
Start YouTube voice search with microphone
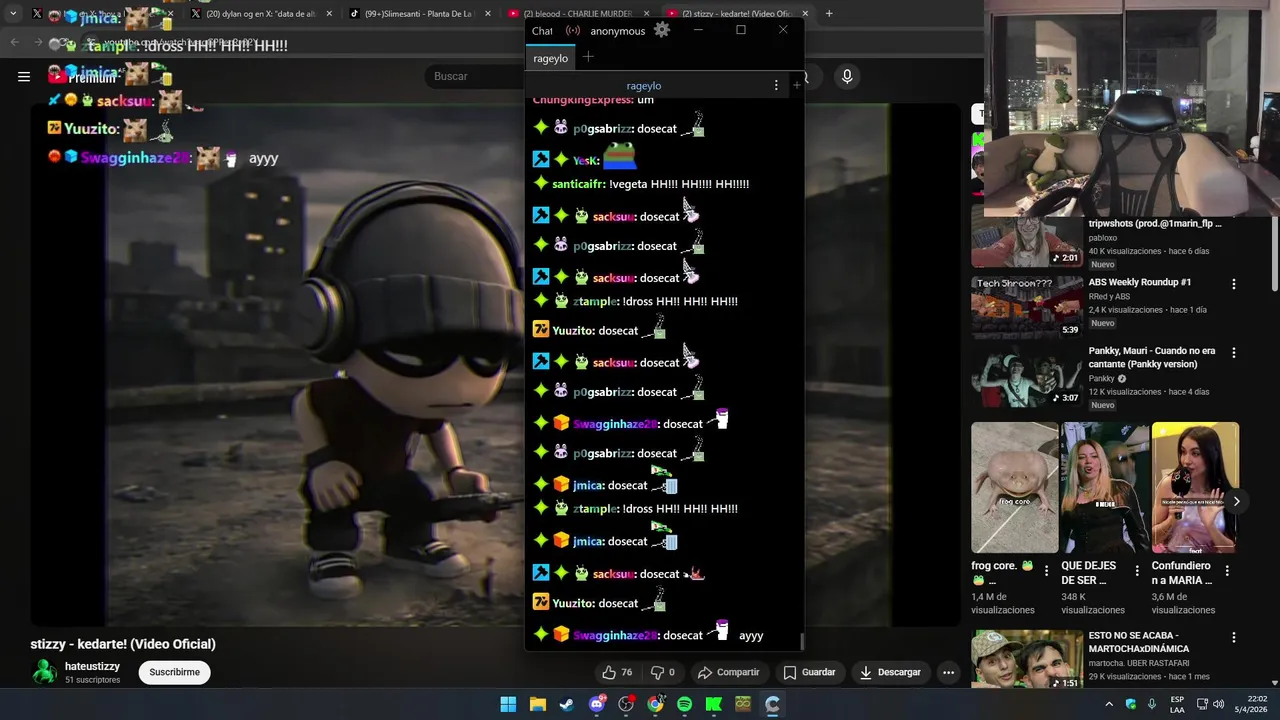coord(847,76)
